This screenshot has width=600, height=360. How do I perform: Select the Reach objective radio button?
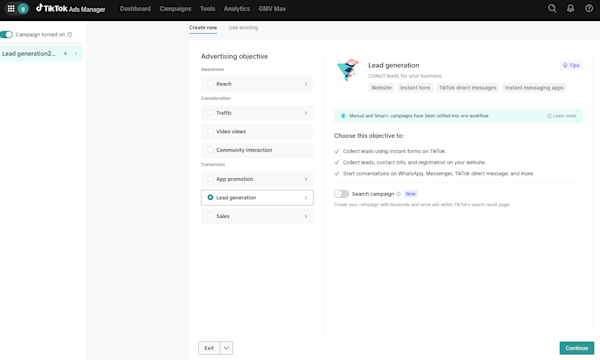click(210, 84)
